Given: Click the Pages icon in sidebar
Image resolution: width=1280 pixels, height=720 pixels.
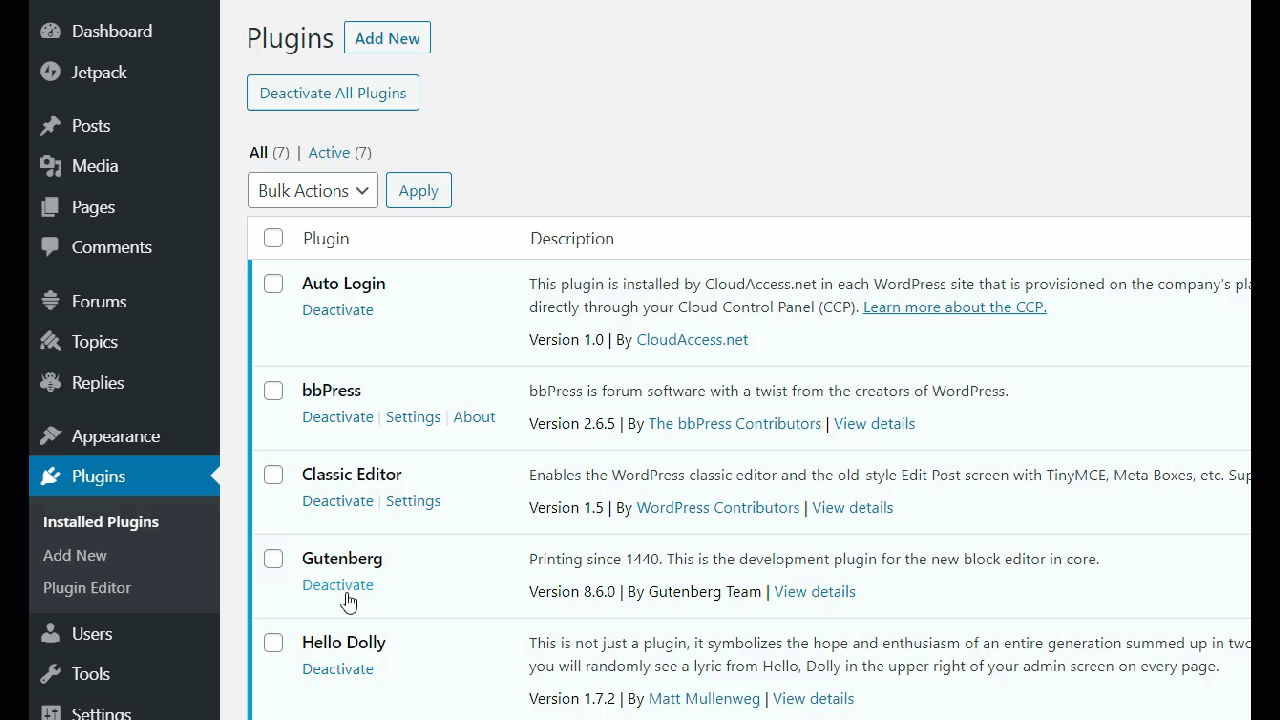Looking at the screenshot, I should point(51,207).
